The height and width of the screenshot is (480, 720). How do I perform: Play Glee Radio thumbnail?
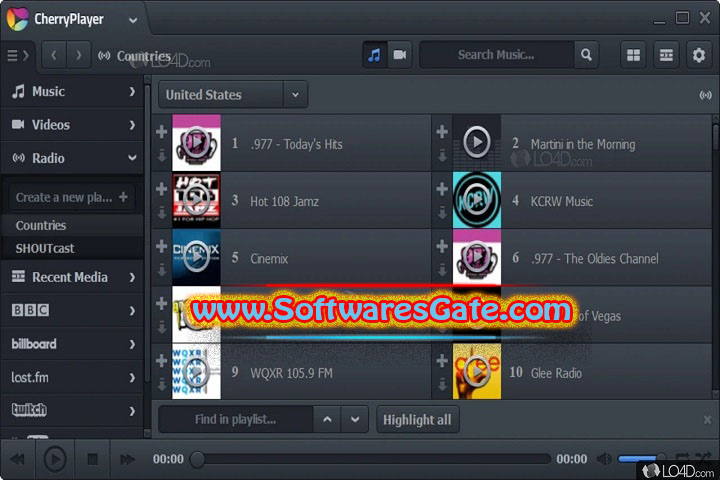click(477, 371)
